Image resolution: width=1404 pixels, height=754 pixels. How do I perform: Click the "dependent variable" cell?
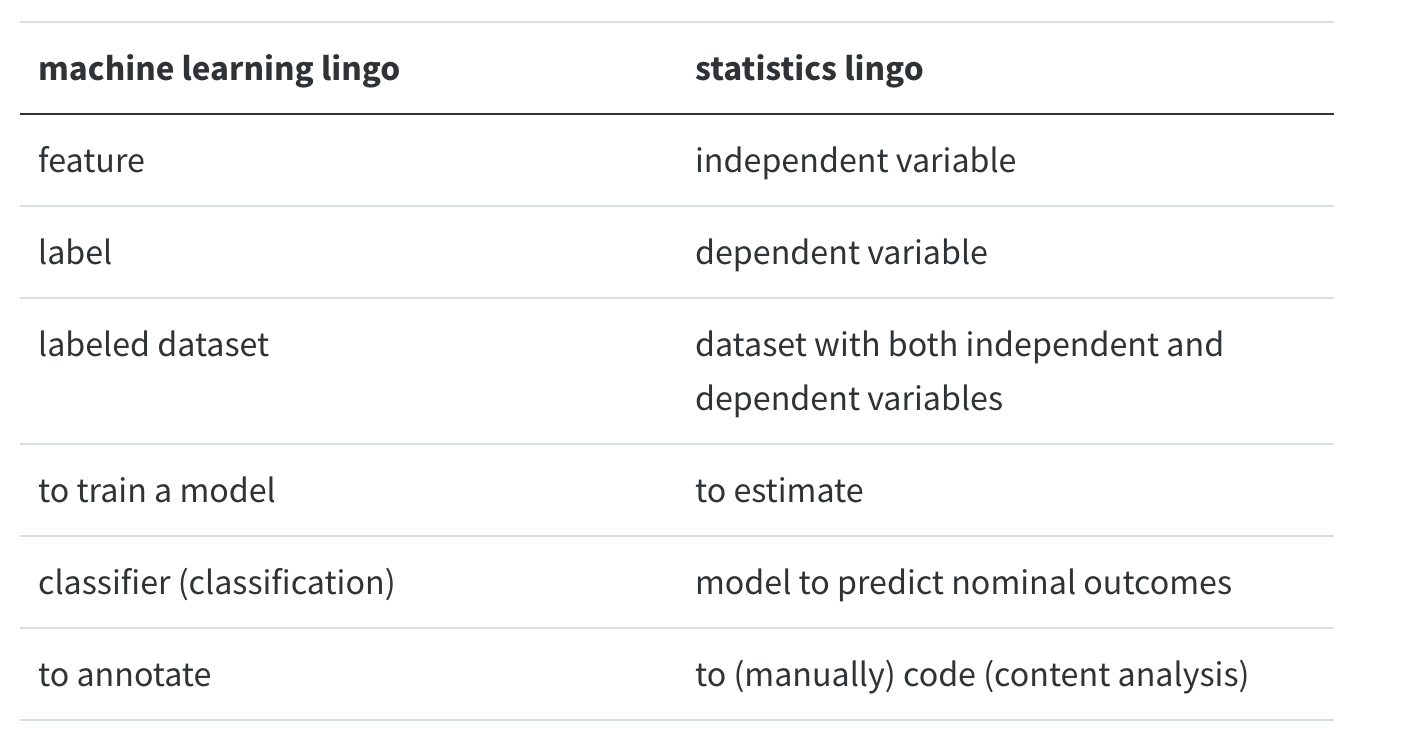[x=841, y=252]
